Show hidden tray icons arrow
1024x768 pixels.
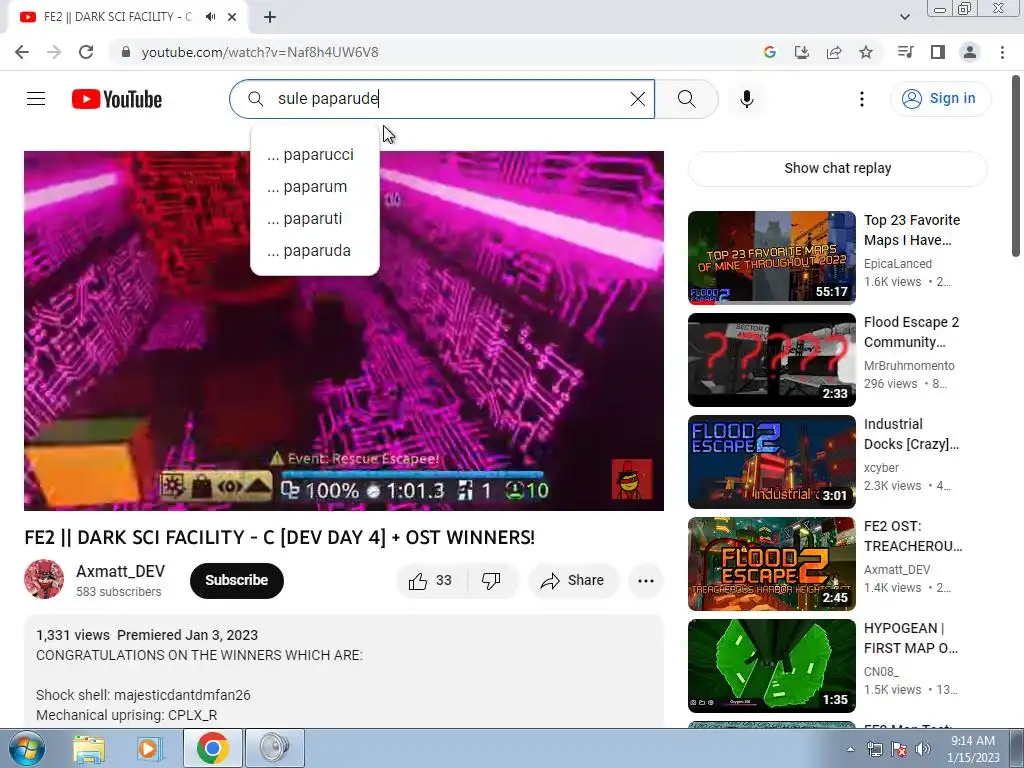(850, 749)
